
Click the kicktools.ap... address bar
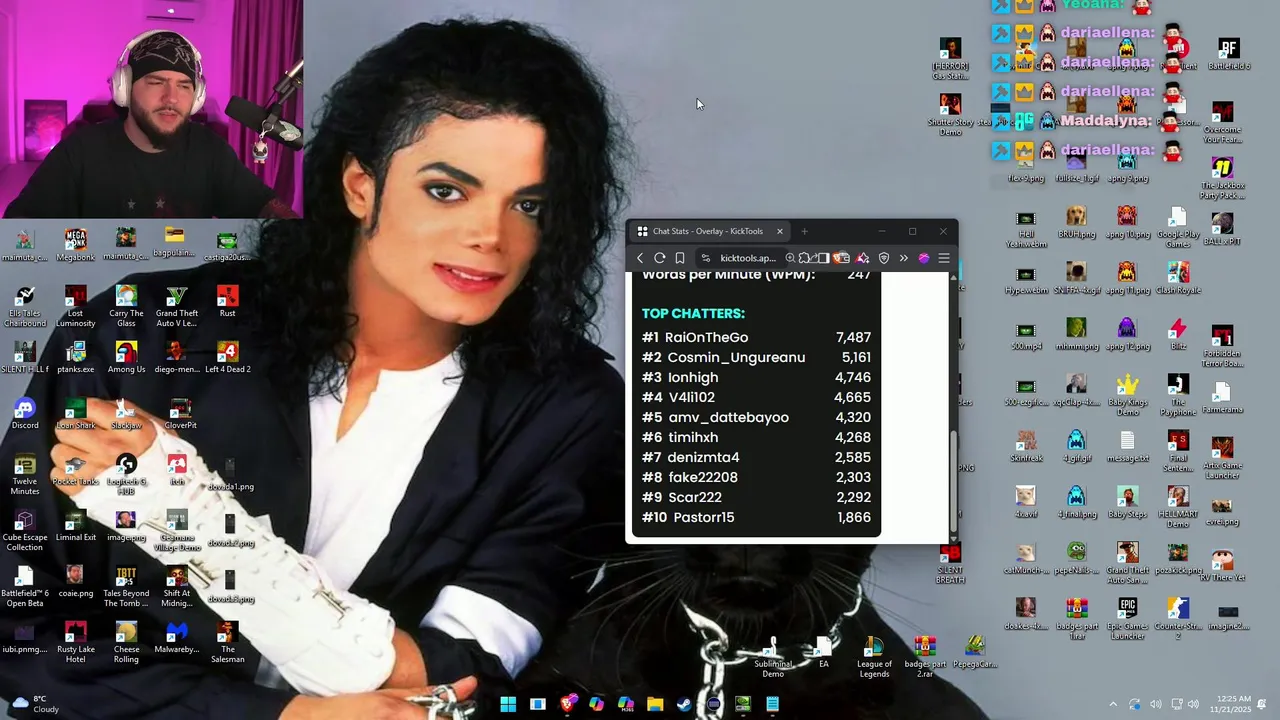click(747, 258)
